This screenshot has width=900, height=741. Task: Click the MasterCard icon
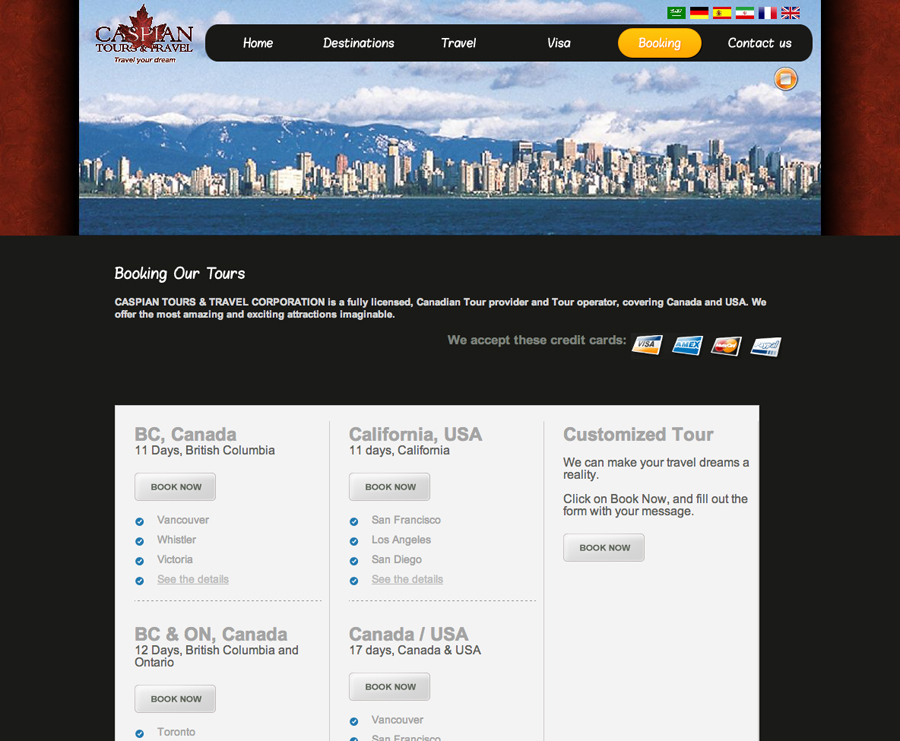(726, 346)
